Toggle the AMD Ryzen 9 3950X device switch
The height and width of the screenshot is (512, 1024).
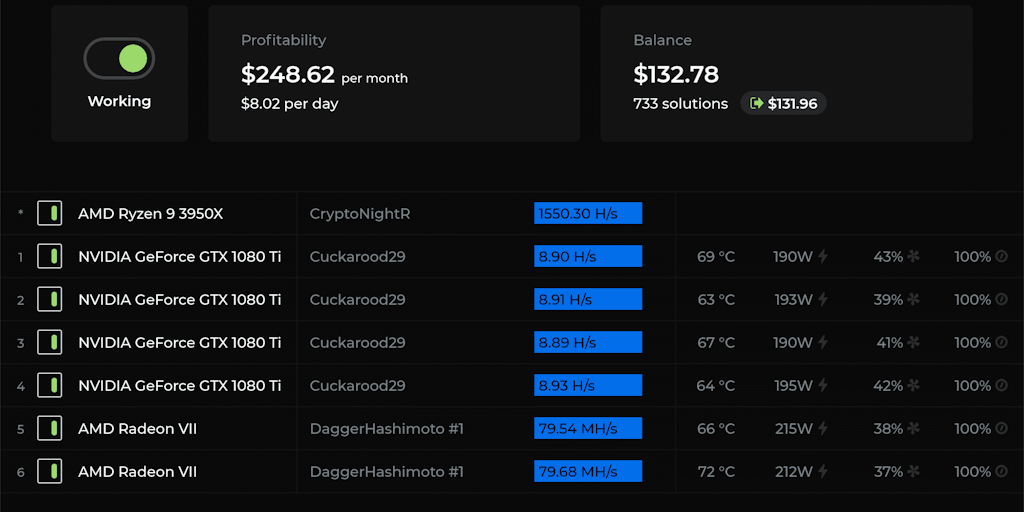(50, 214)
